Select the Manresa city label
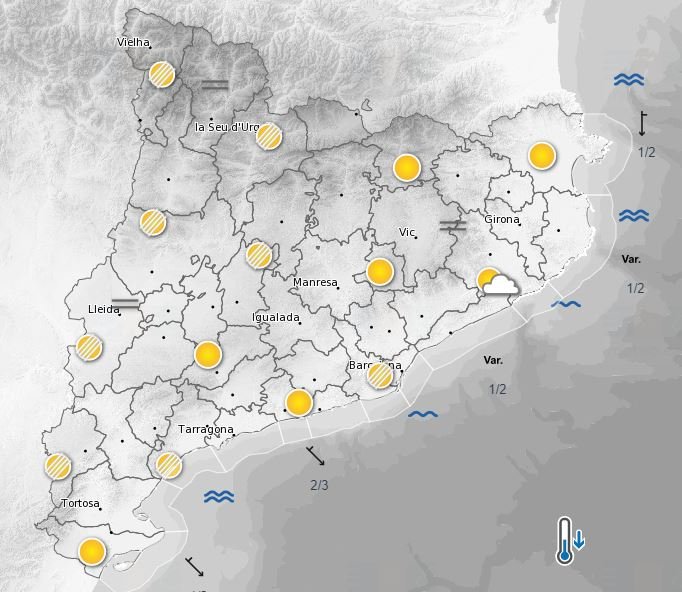This screenshot has width=682, height=592. pyautogui.click(x=315, y=282)
